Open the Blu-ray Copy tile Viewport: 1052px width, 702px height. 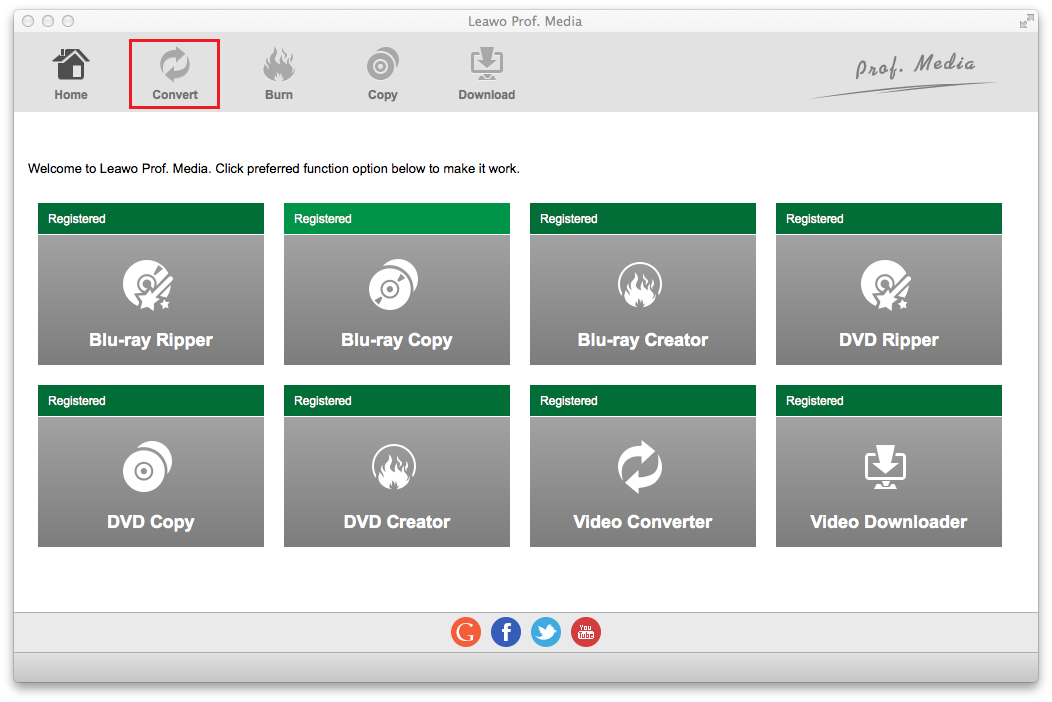coord(397,300)
